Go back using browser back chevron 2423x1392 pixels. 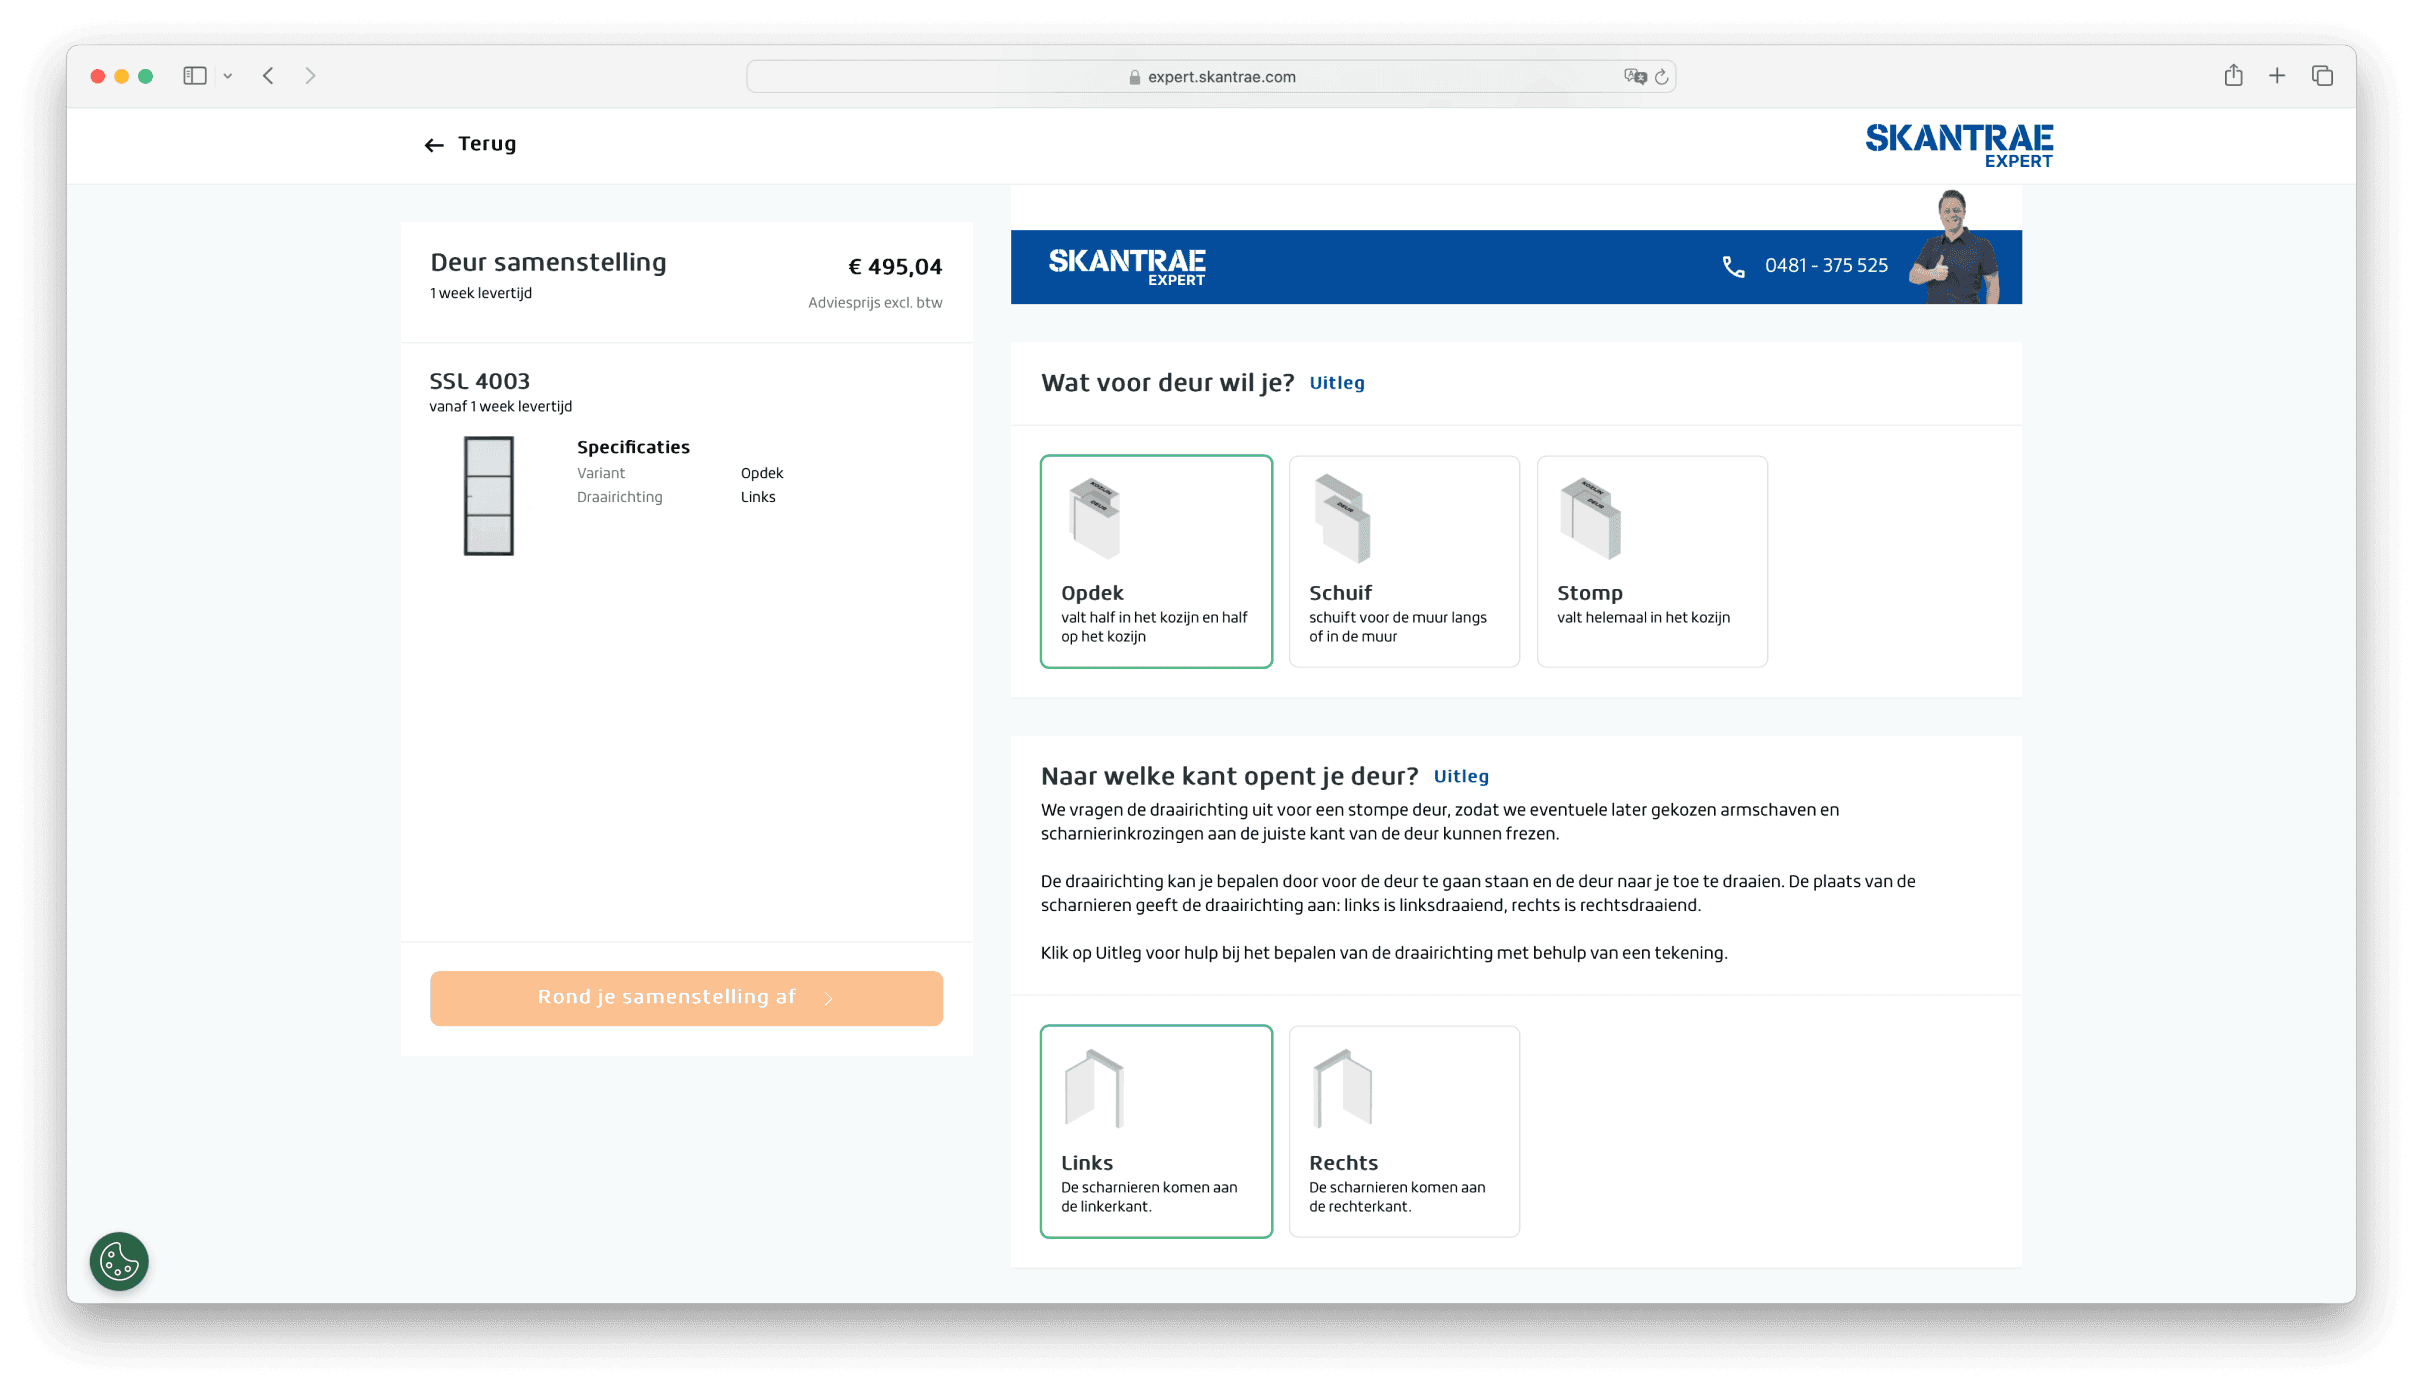pos(268,76)
